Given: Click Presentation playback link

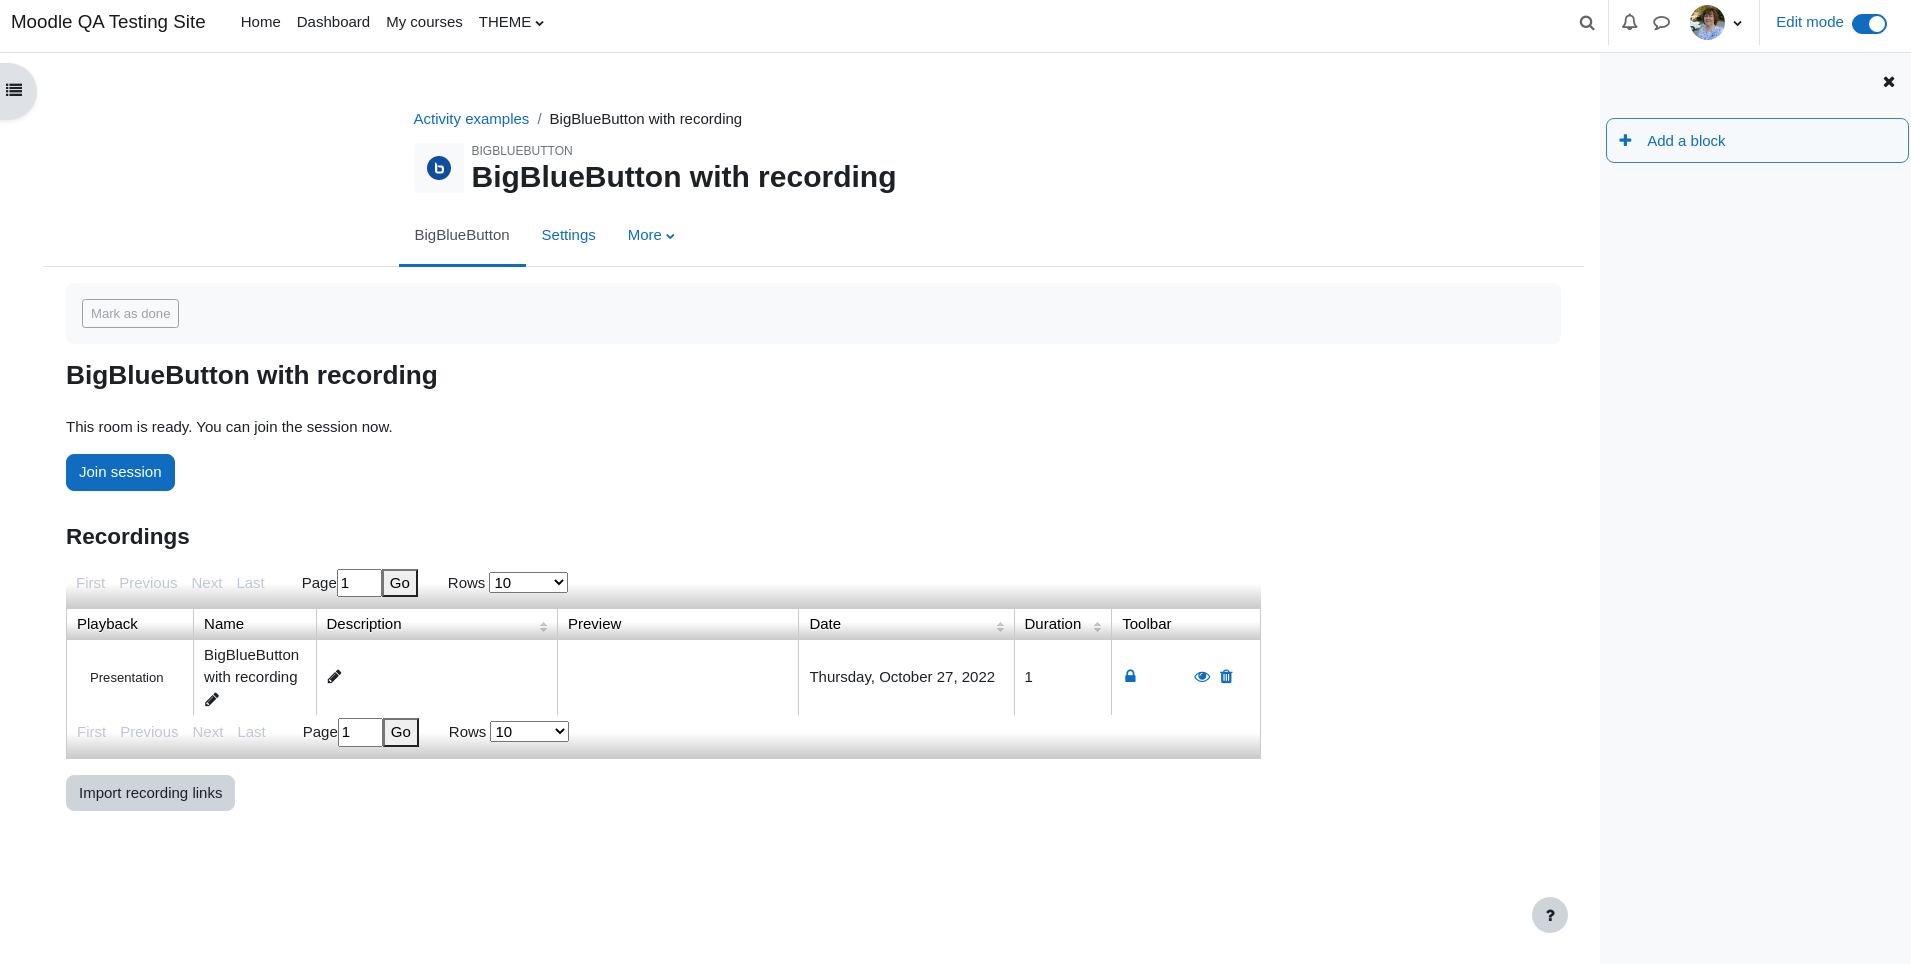Looking at the screenshot, I should [126, 678].
